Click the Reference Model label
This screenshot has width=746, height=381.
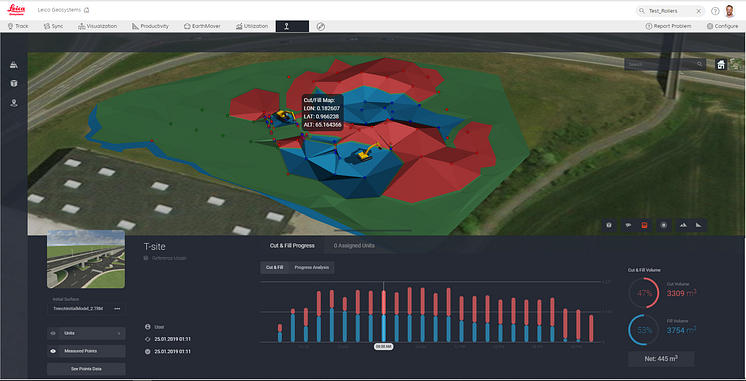coord(169,258)
